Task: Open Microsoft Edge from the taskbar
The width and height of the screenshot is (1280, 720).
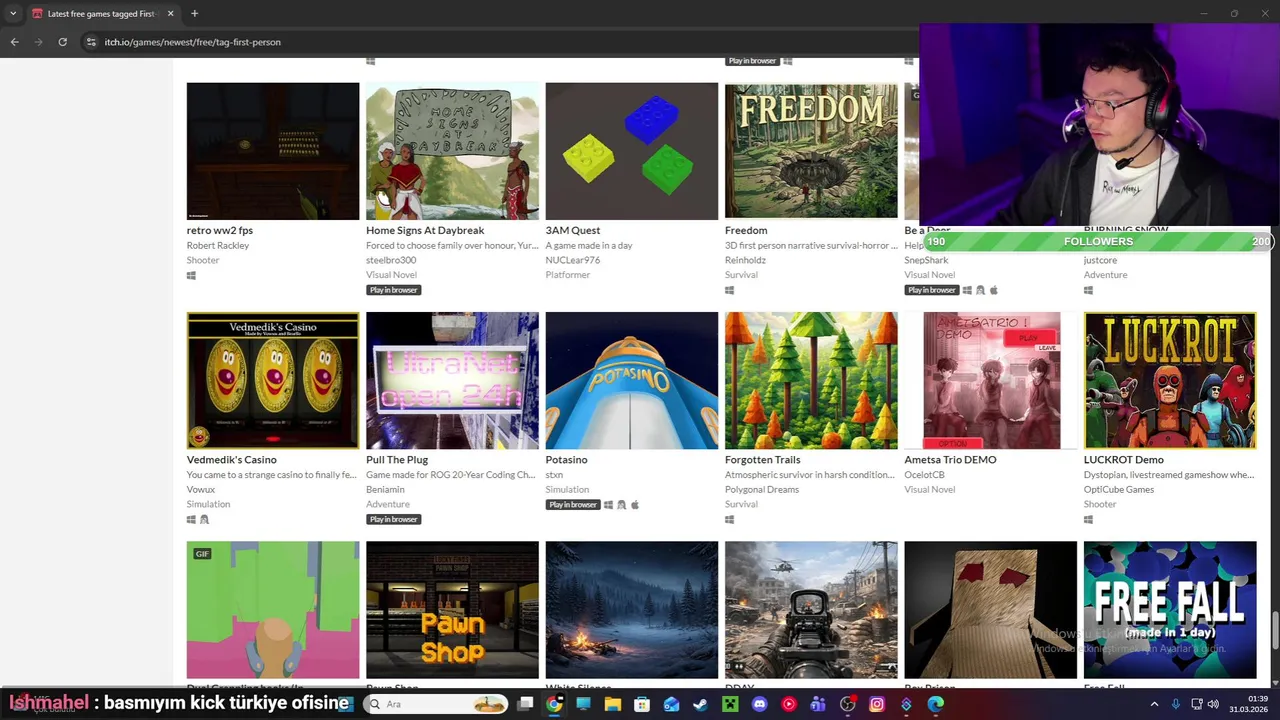Action: click(935, 704)
